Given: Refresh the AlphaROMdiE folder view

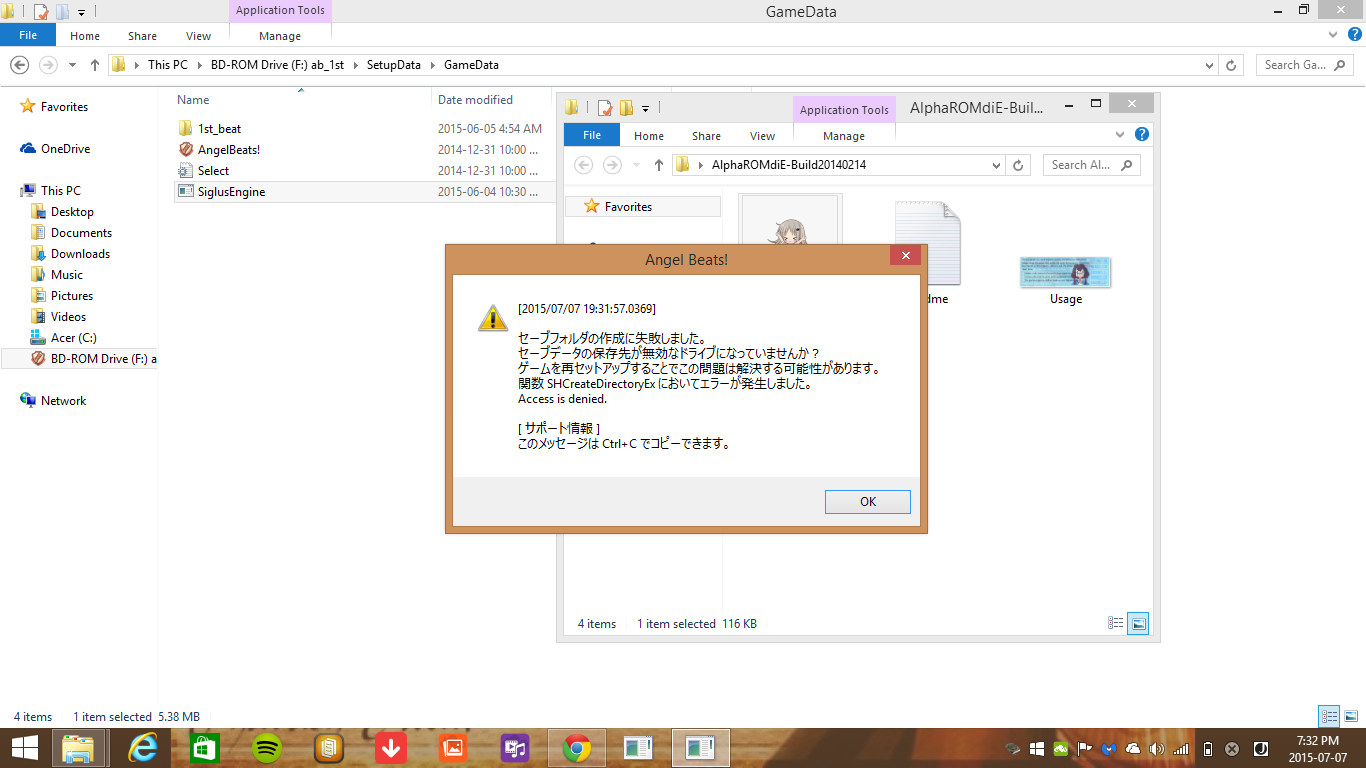Looking at the screenshot, I should point(1019,165).
